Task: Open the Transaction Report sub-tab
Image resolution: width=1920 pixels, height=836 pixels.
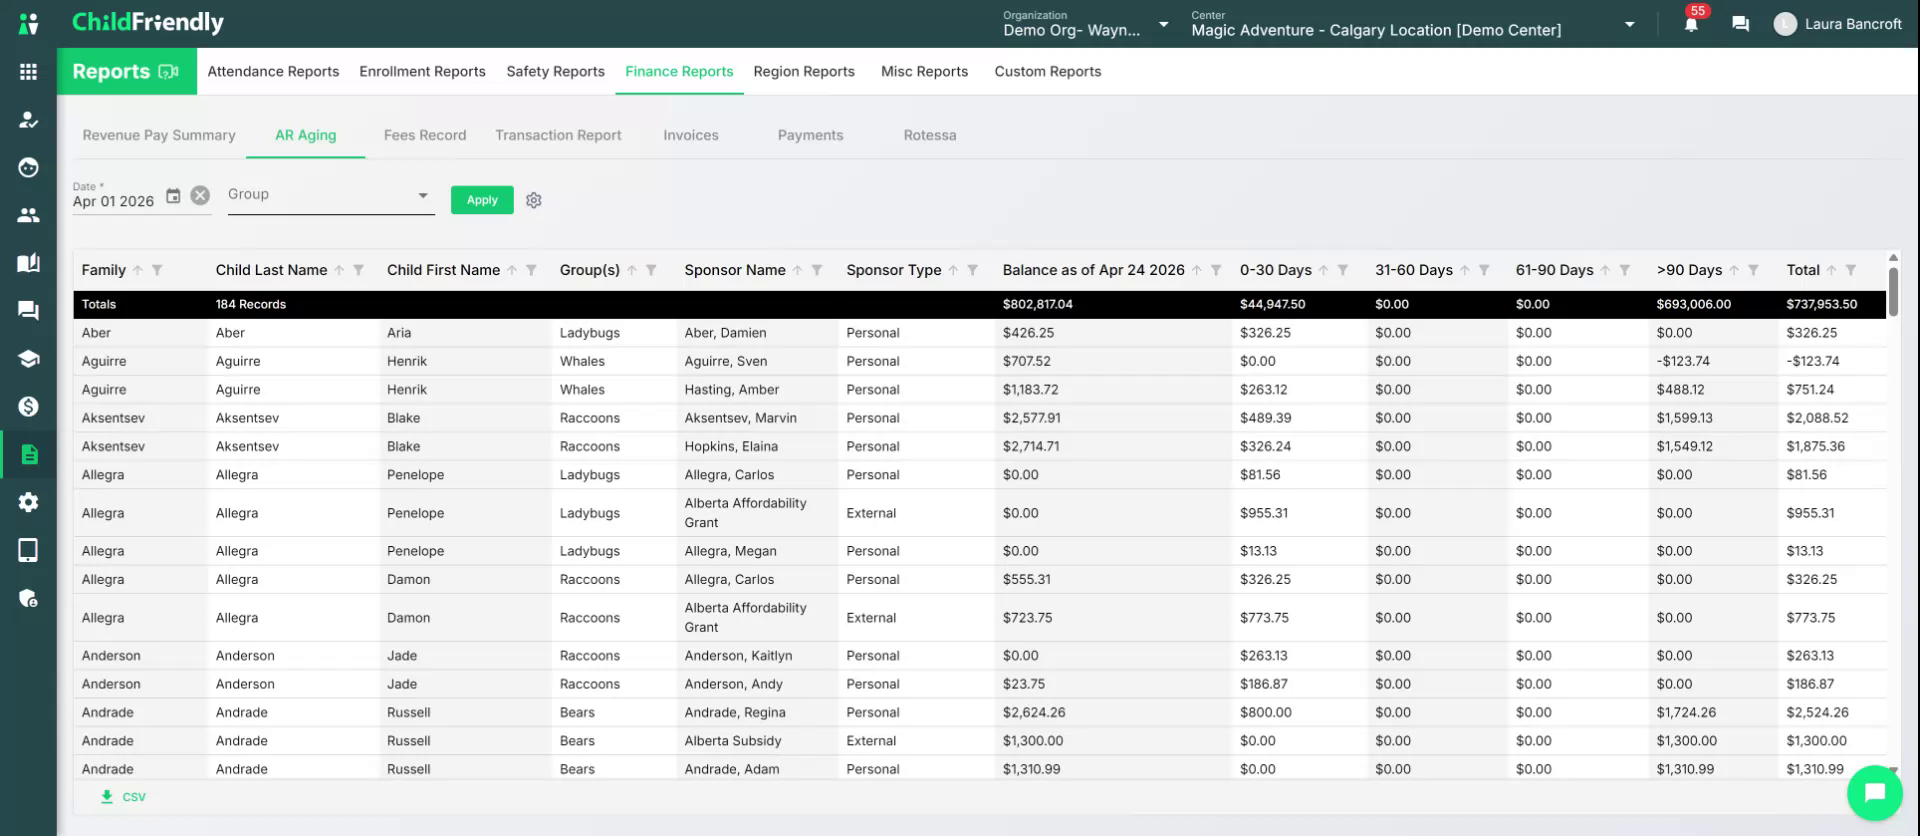Action: 558,135
